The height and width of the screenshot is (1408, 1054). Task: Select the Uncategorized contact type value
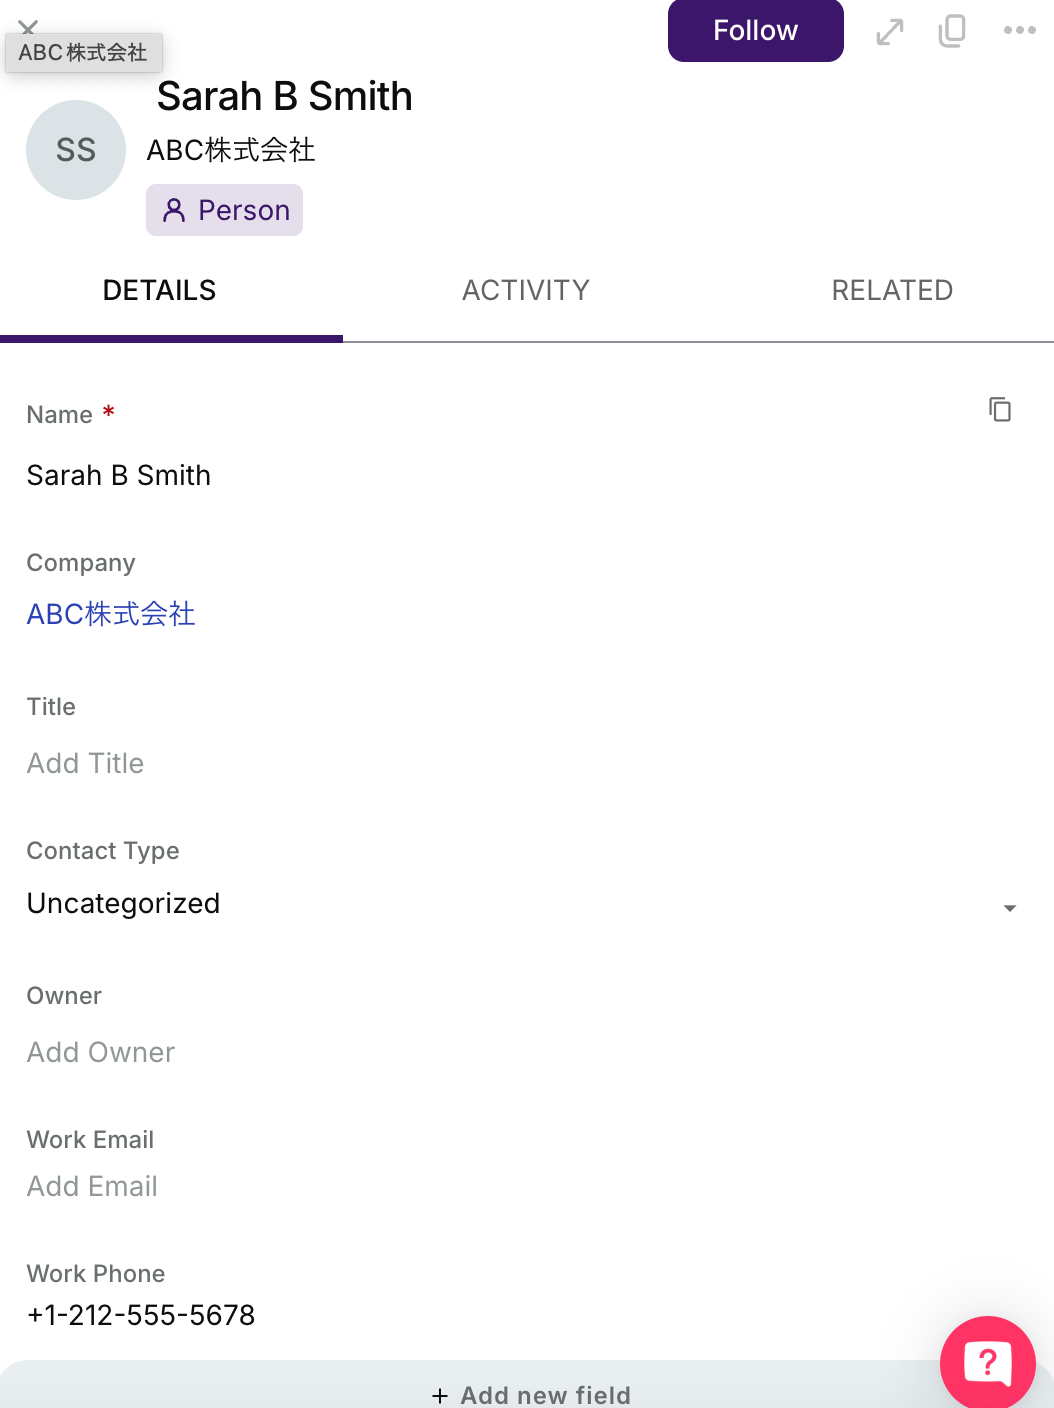[x=124, y=903]
